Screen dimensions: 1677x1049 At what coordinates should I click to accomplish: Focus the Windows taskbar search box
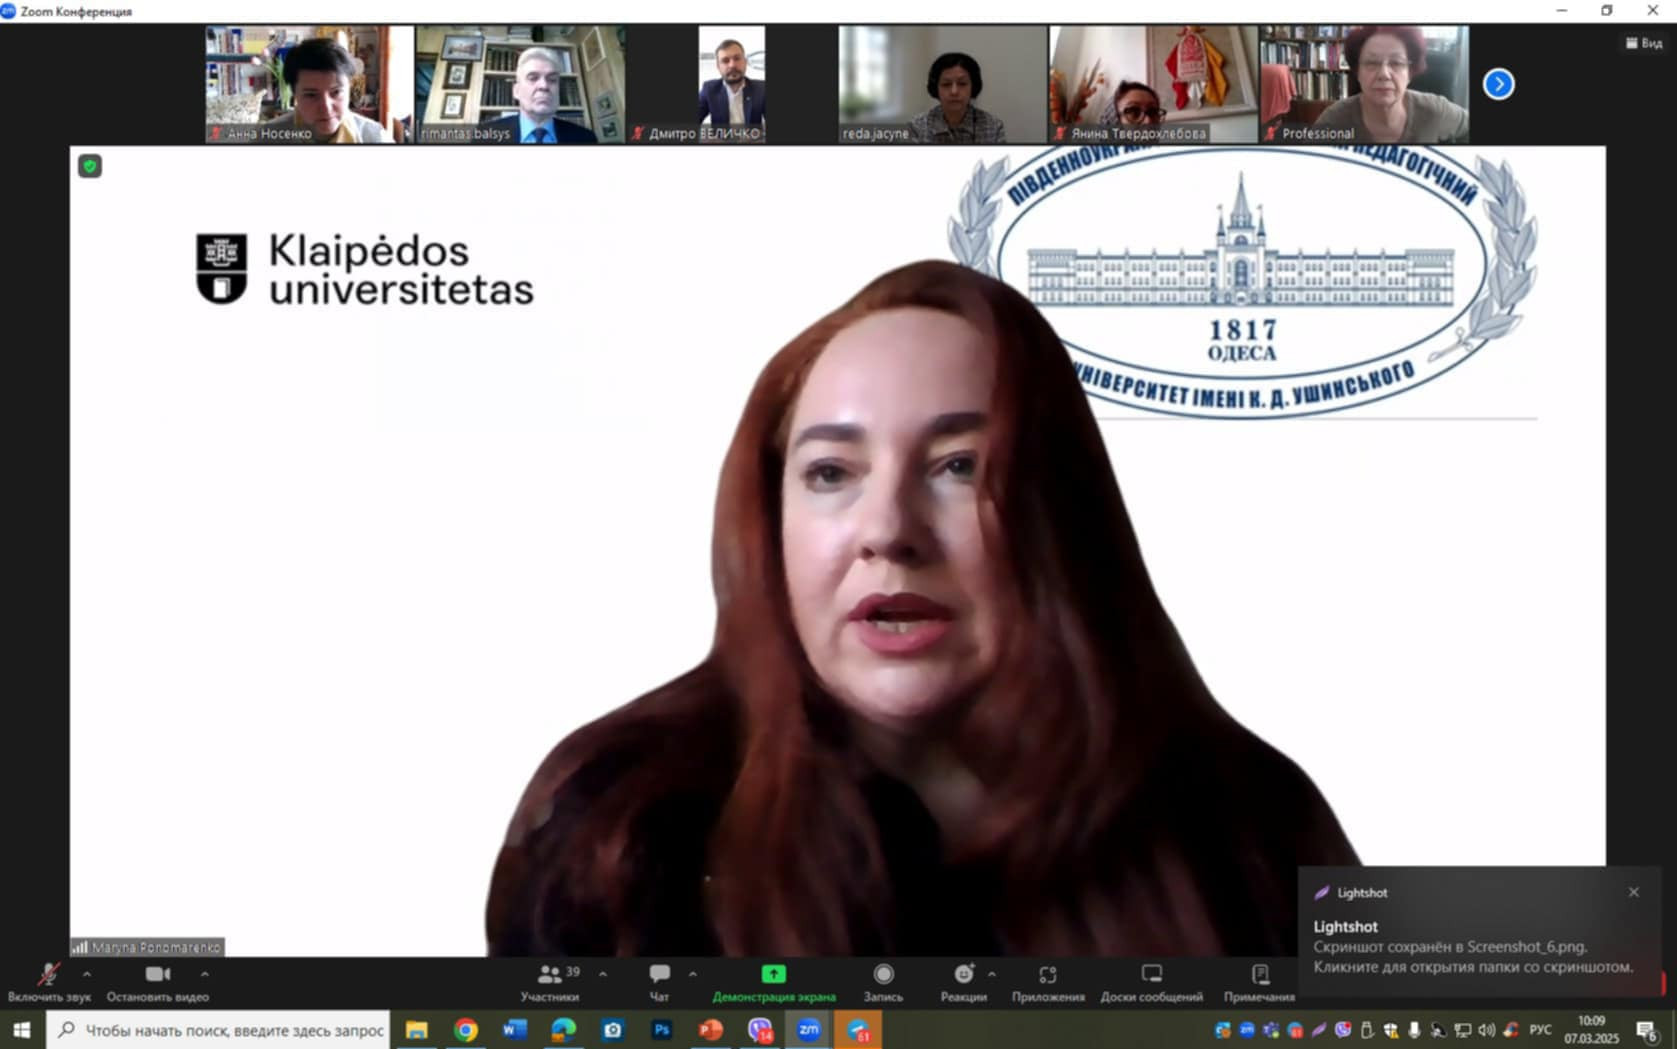pos(218,1030)
